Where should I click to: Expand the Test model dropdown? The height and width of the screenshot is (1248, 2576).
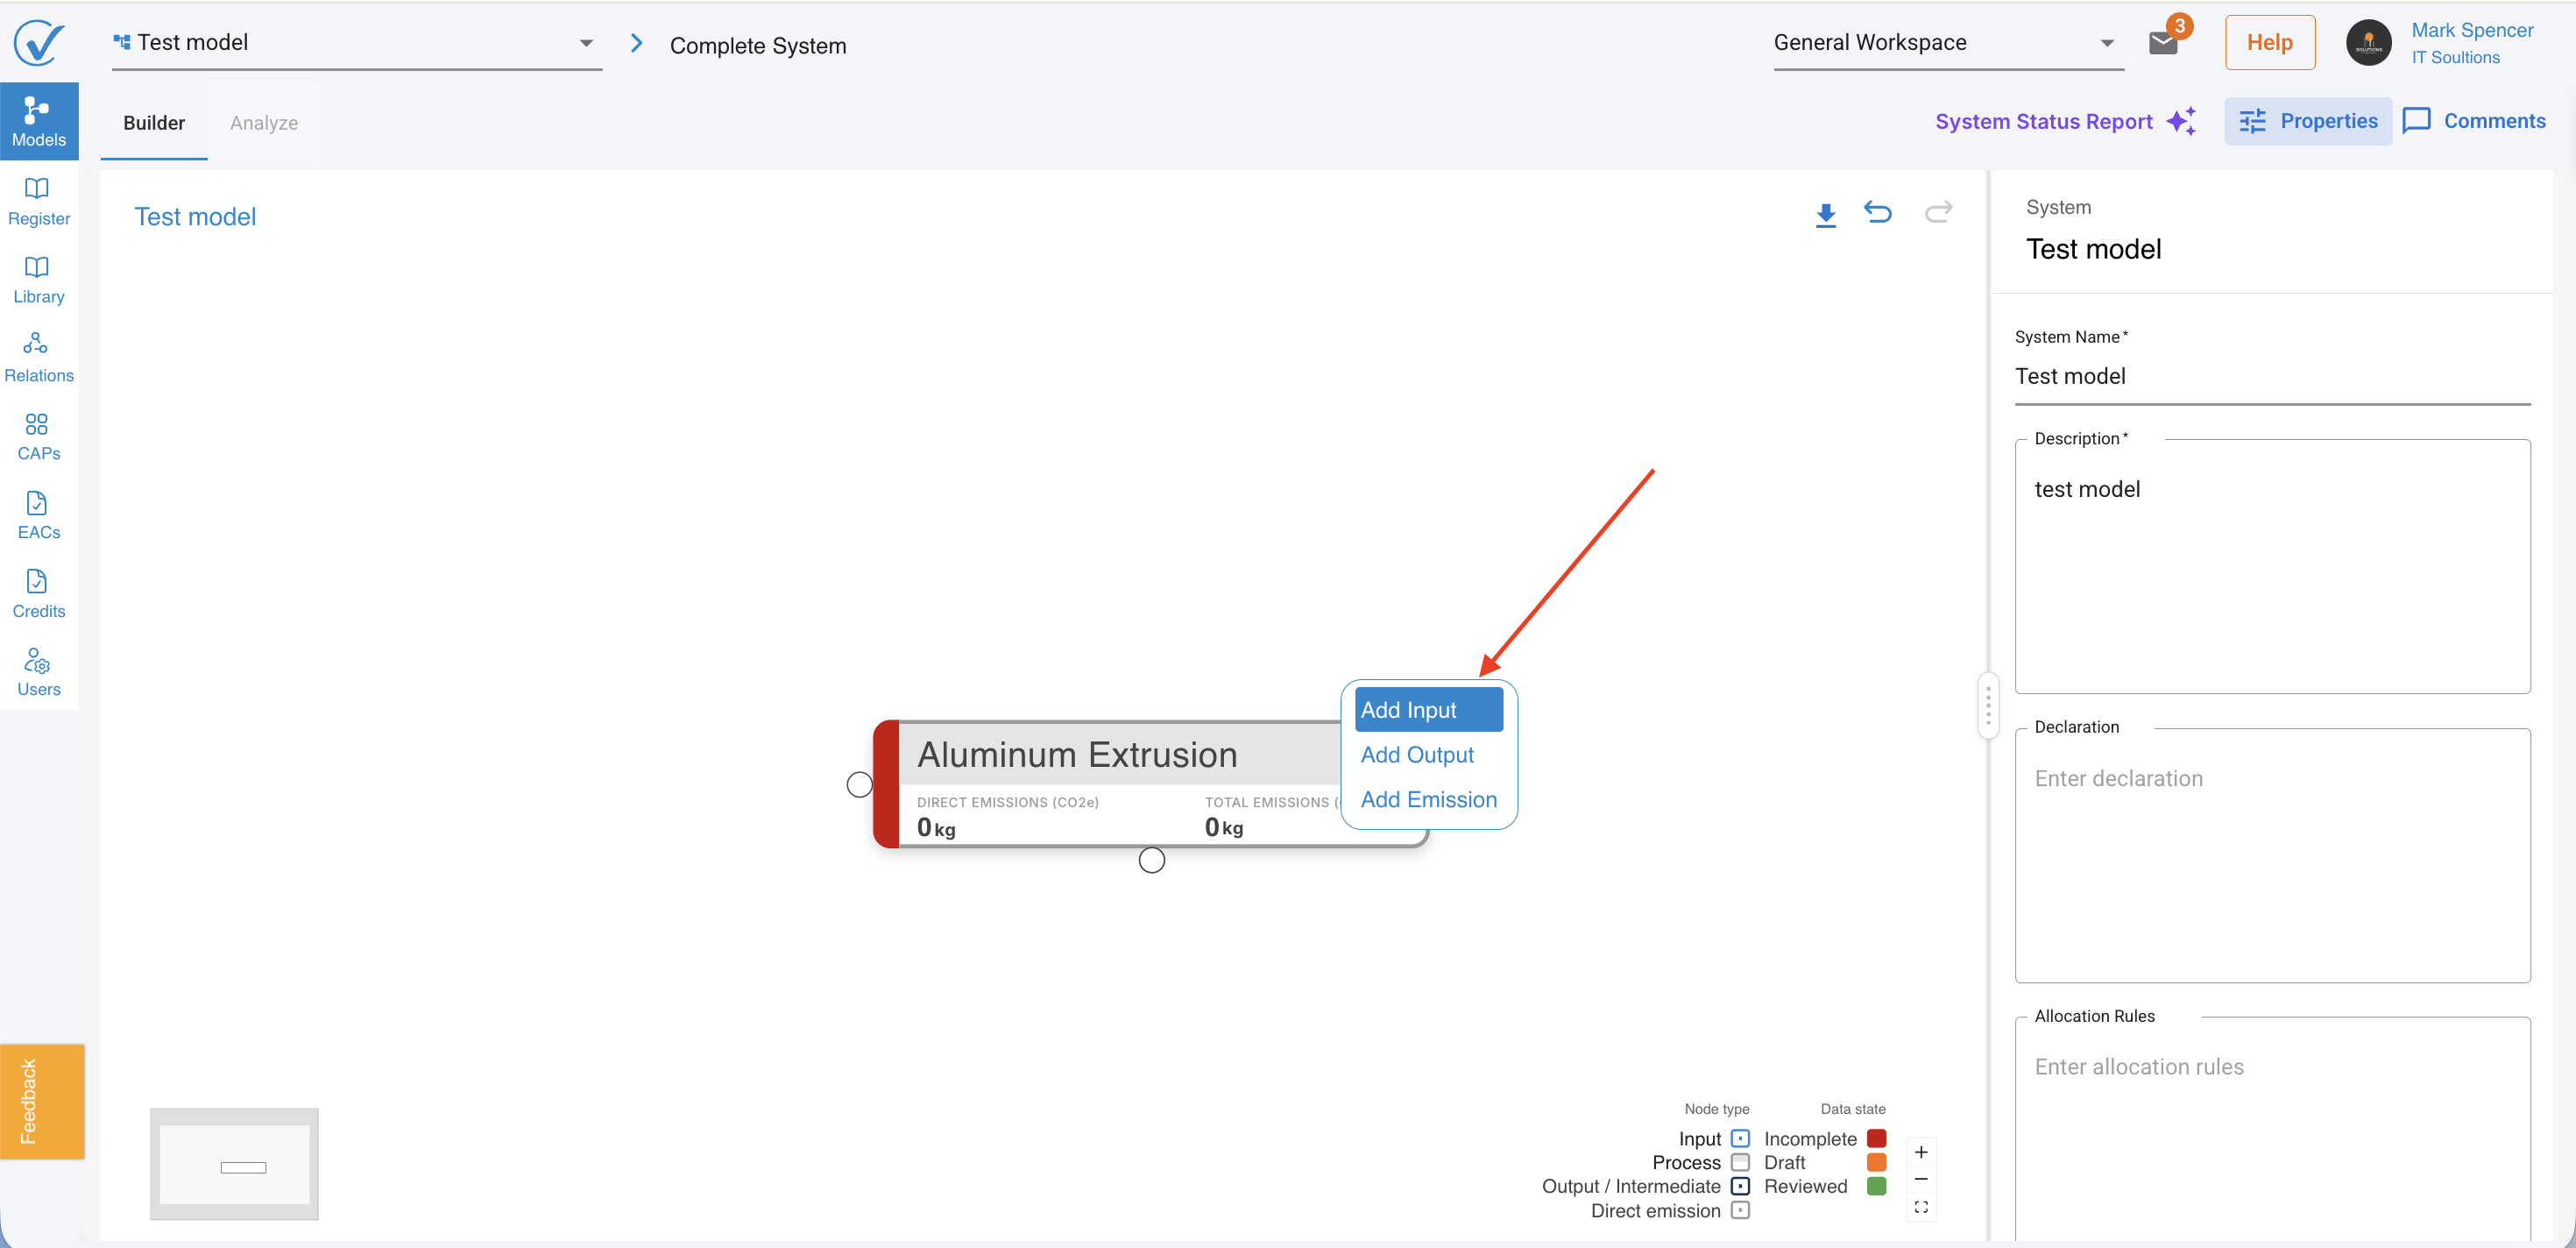pyautogui.click(x=586, y=43)
